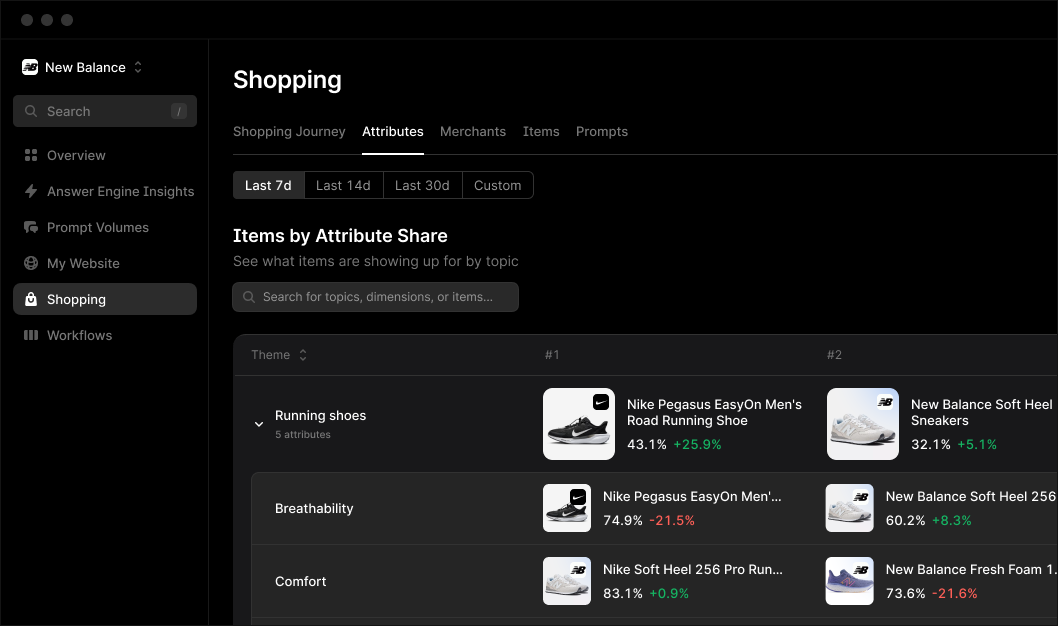Click the +5.1% change value
The width and height of the screenshot is (1058, 626).
(x=977, y=445)
